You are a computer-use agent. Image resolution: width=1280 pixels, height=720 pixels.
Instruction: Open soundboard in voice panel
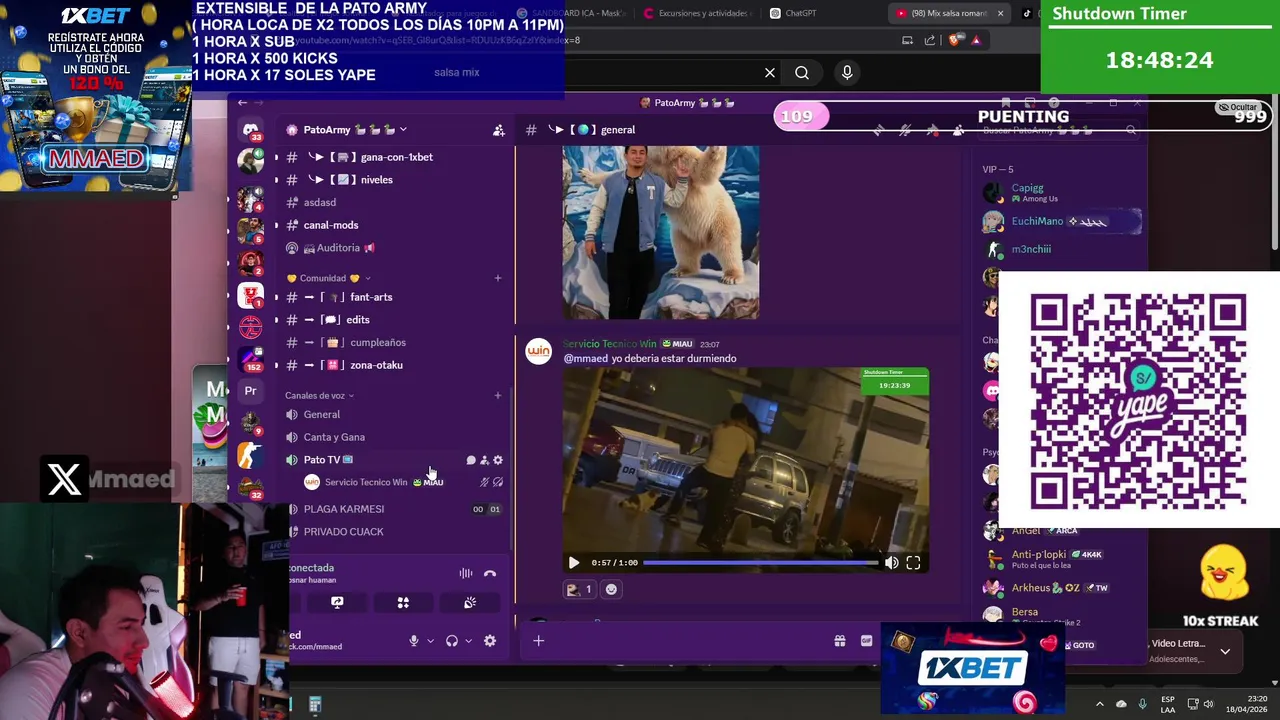[470, 603]
